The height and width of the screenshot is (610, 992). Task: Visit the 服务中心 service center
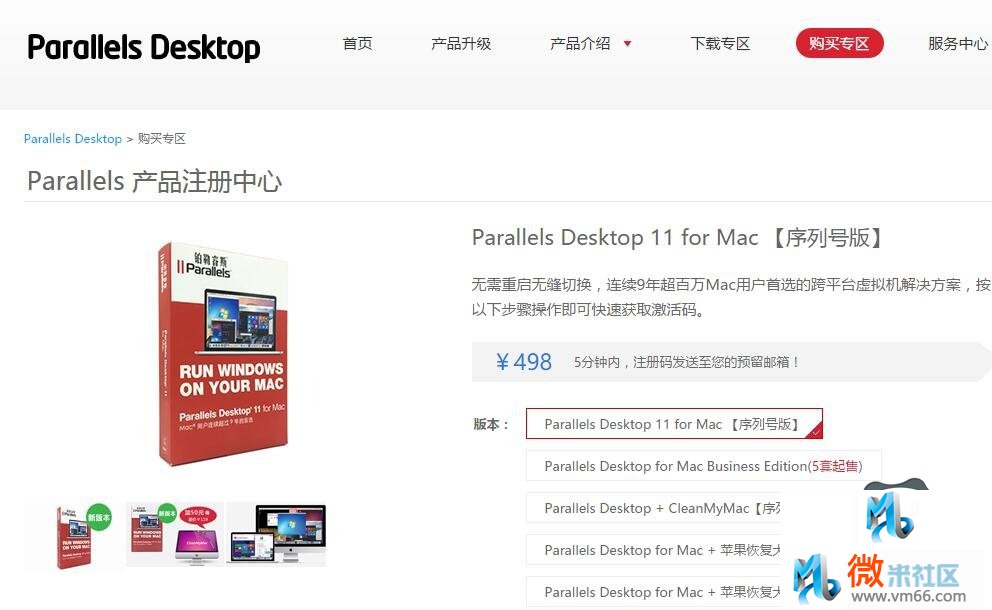click(958, 44)
